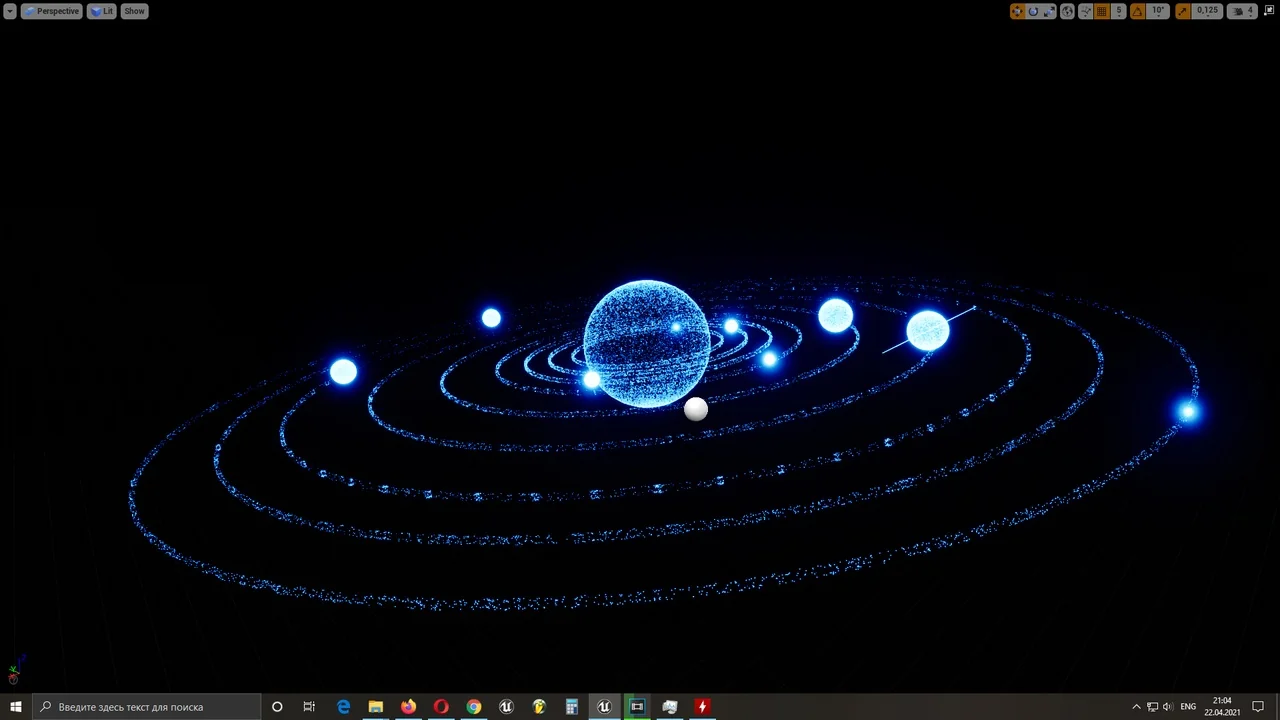Select the rotate transform tool

pyautogui.click(x=1034, y=11)
